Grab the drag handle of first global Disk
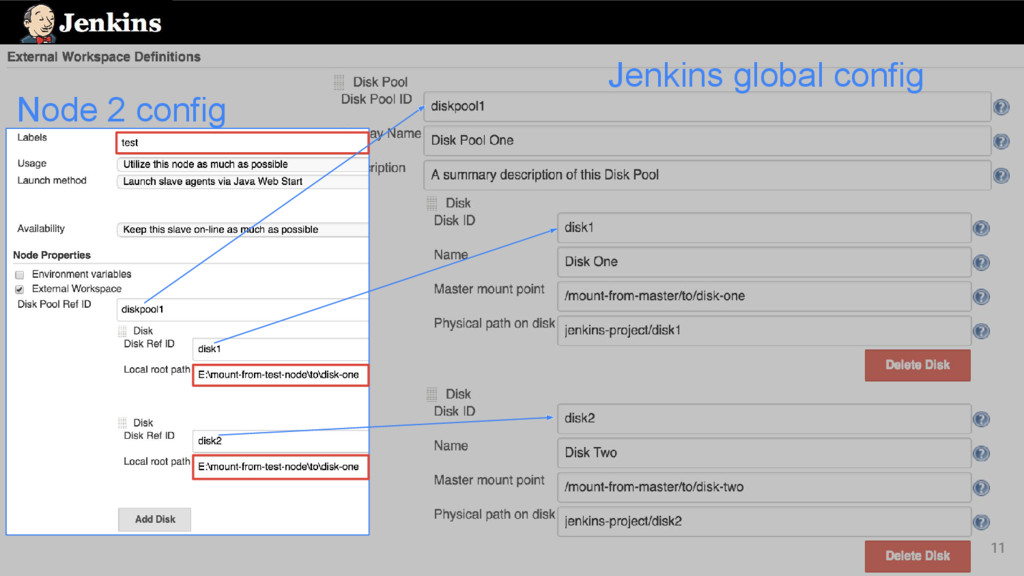 [432, 203]
